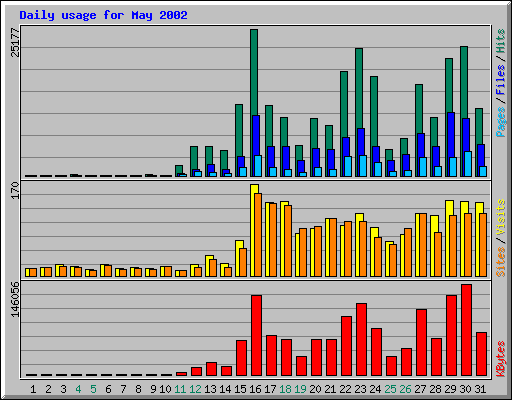This screenshot has height=400, width=512.
Task: Select day 22 on the x-axis
Action: [345, 389]
